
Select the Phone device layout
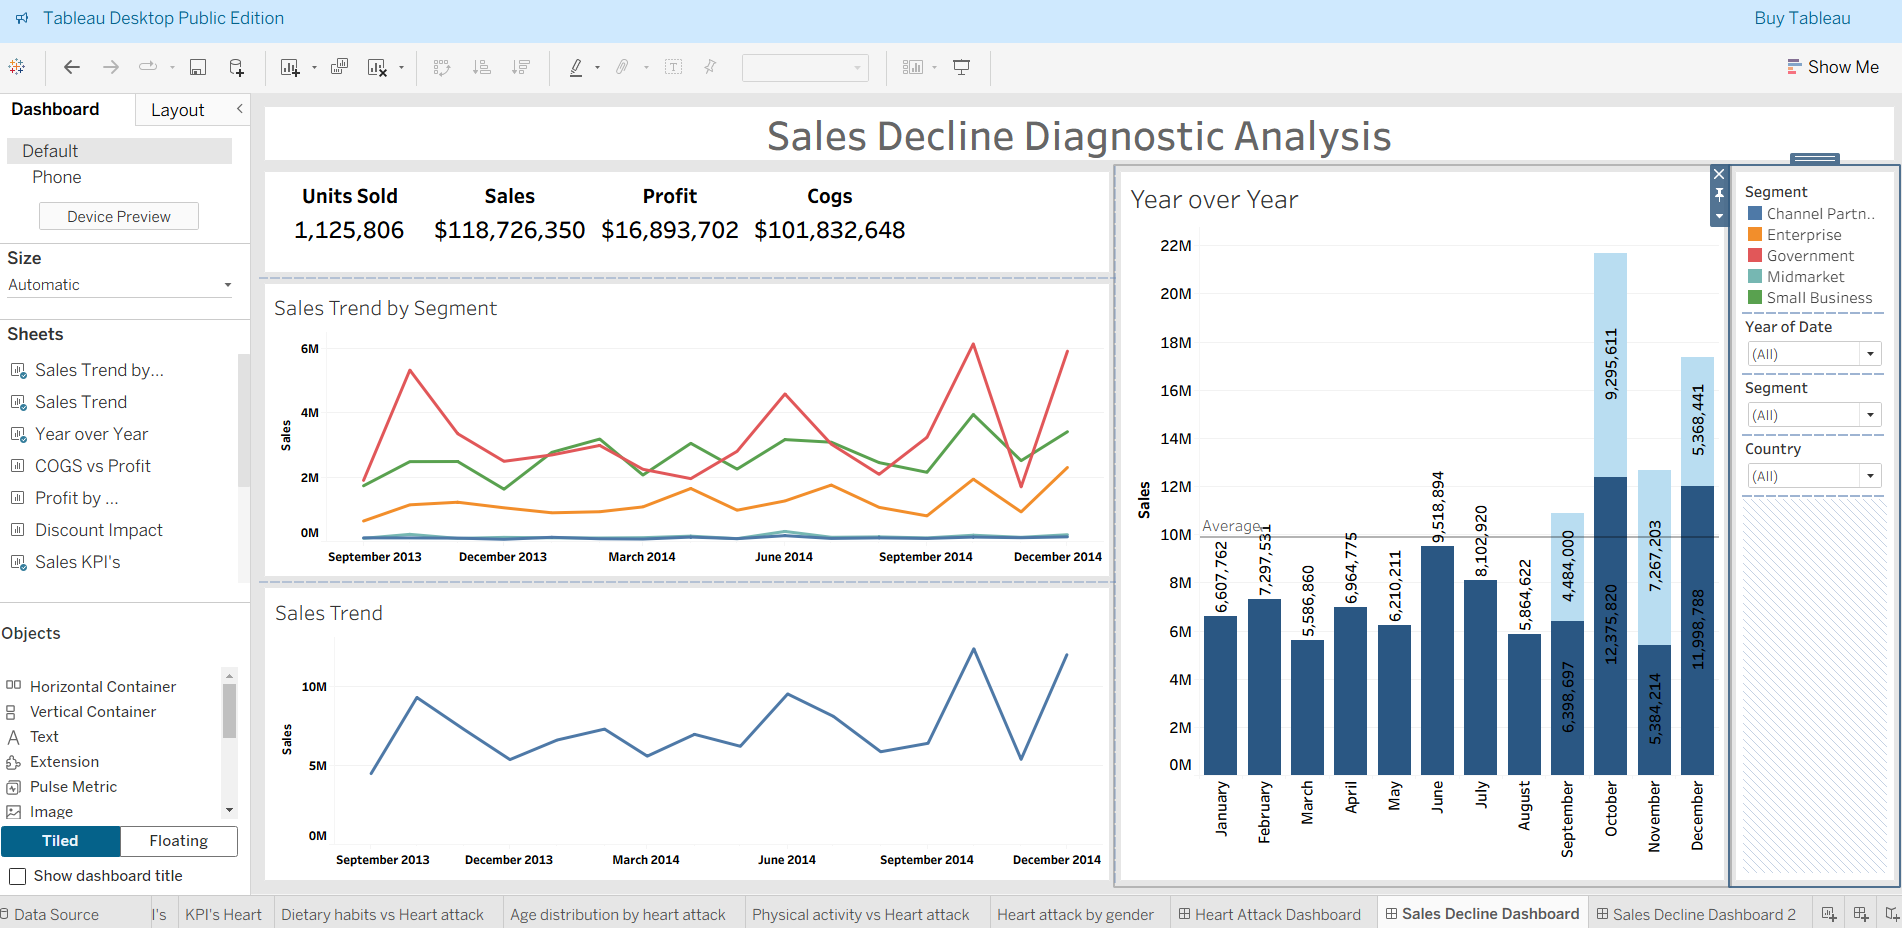coord(57,177)
